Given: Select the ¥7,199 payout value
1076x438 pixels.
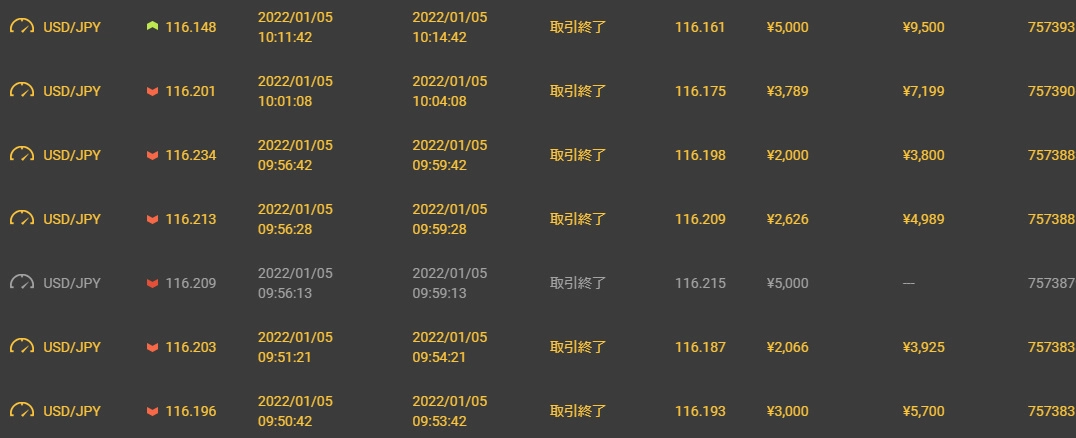Looking at the screenshot, I should 923,91.
